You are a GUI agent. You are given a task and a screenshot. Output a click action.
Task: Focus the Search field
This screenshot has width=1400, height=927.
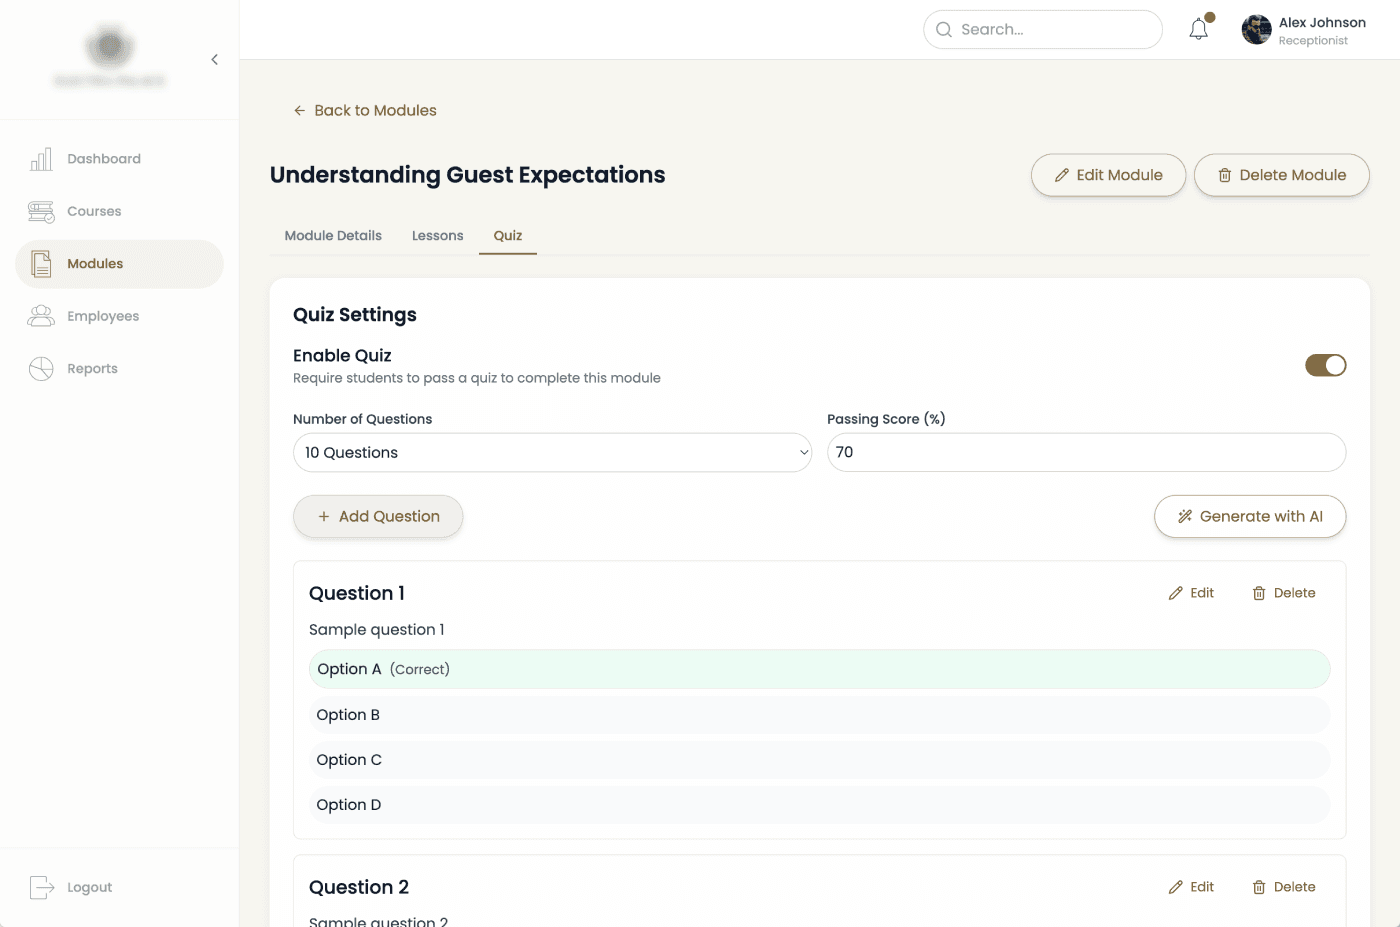[1042, 30]
